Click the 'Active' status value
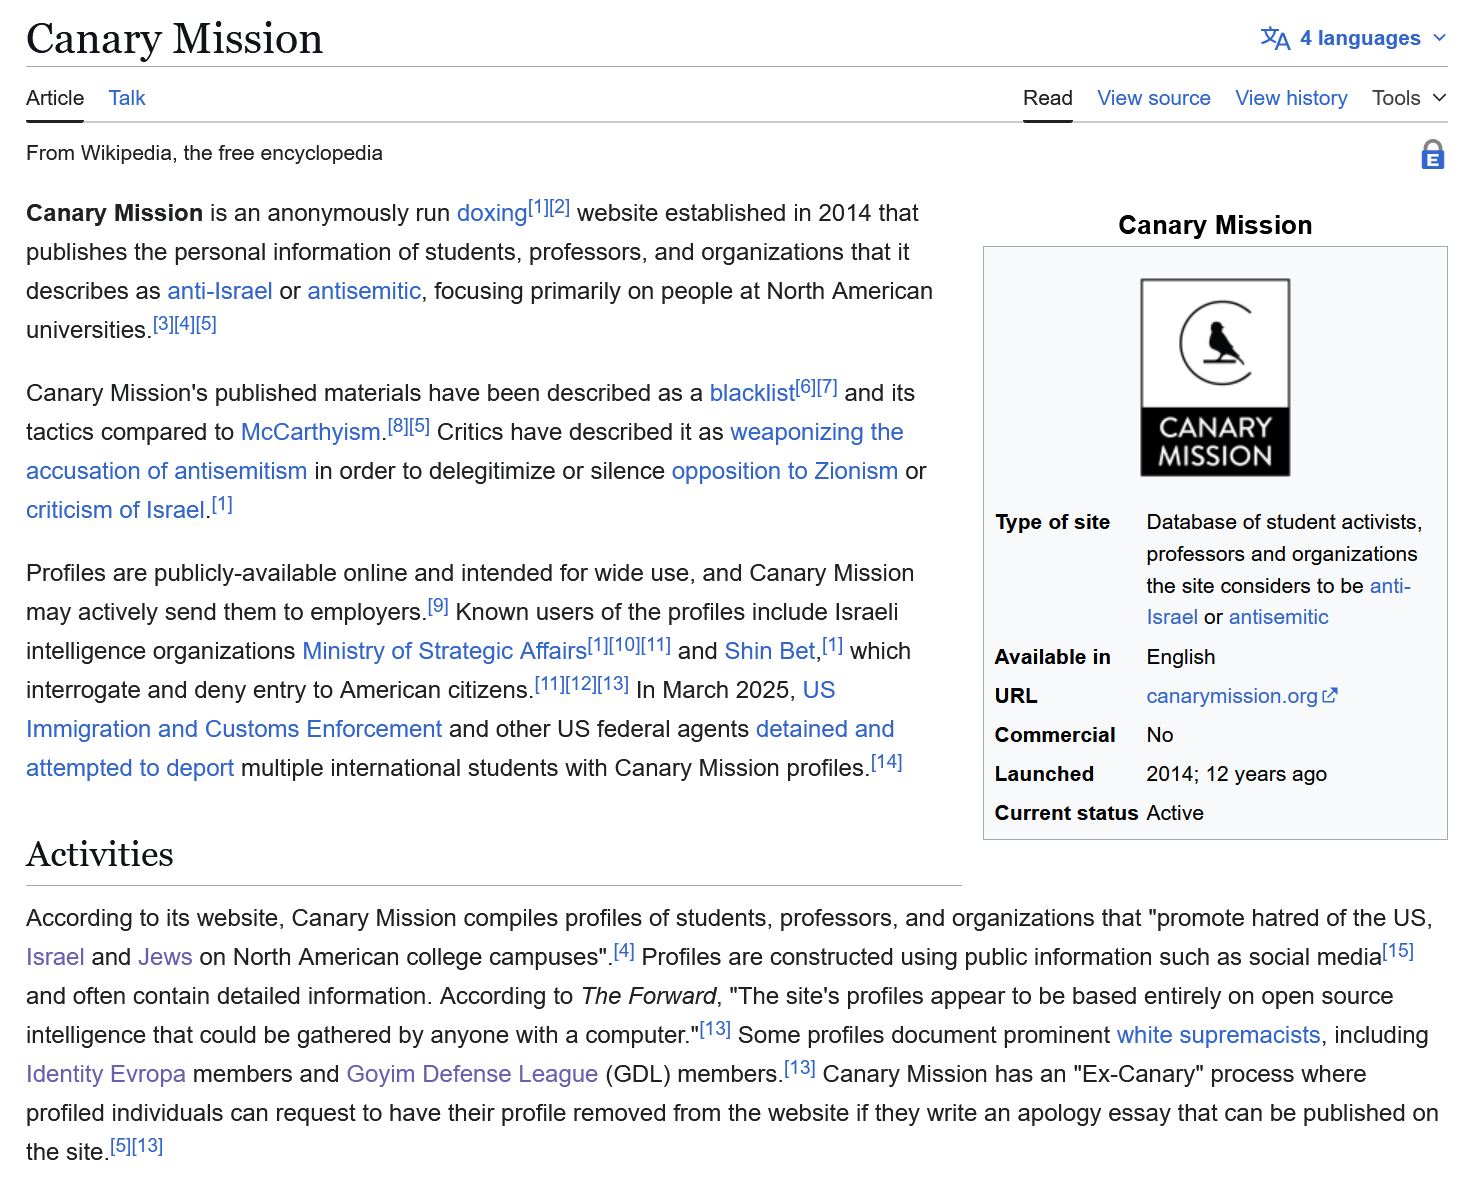The height and width of the screenshot is (1183, 1468). click(1175, 813)
